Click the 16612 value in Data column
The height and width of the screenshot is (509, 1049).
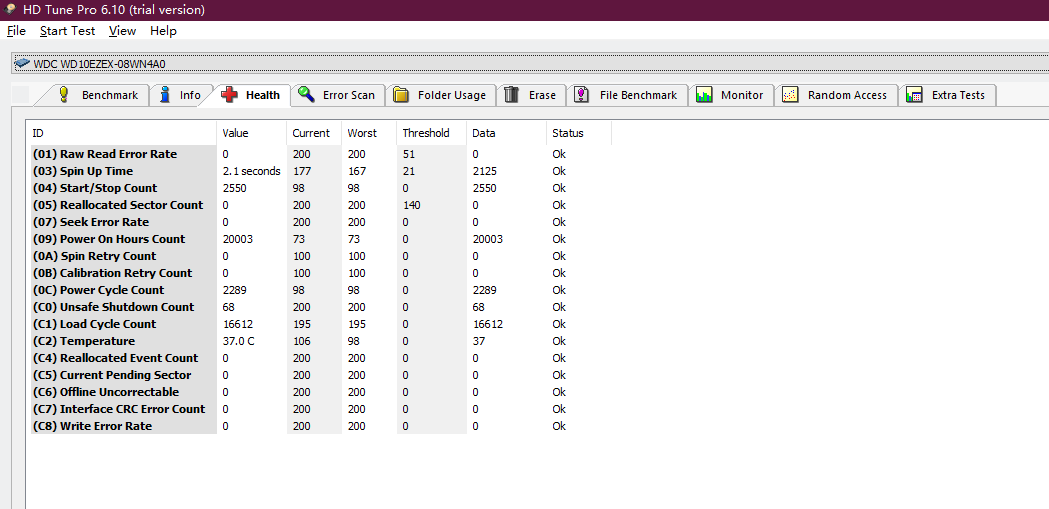(x=488, y=324)
